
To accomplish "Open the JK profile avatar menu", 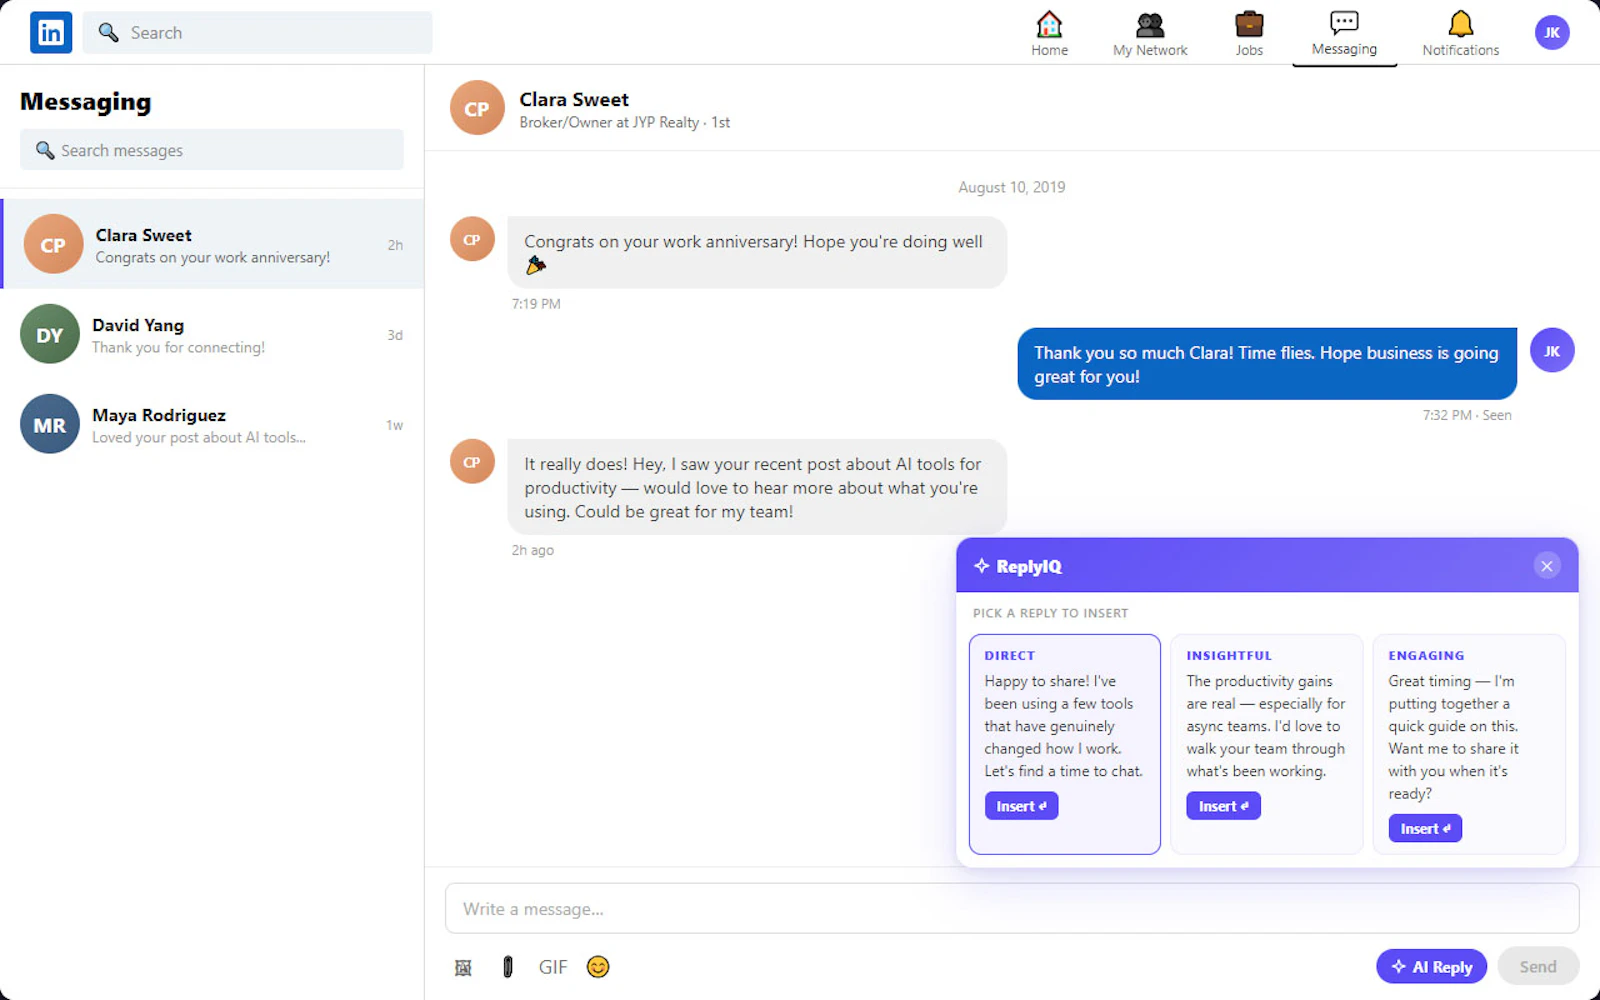I will [1552, 32].
